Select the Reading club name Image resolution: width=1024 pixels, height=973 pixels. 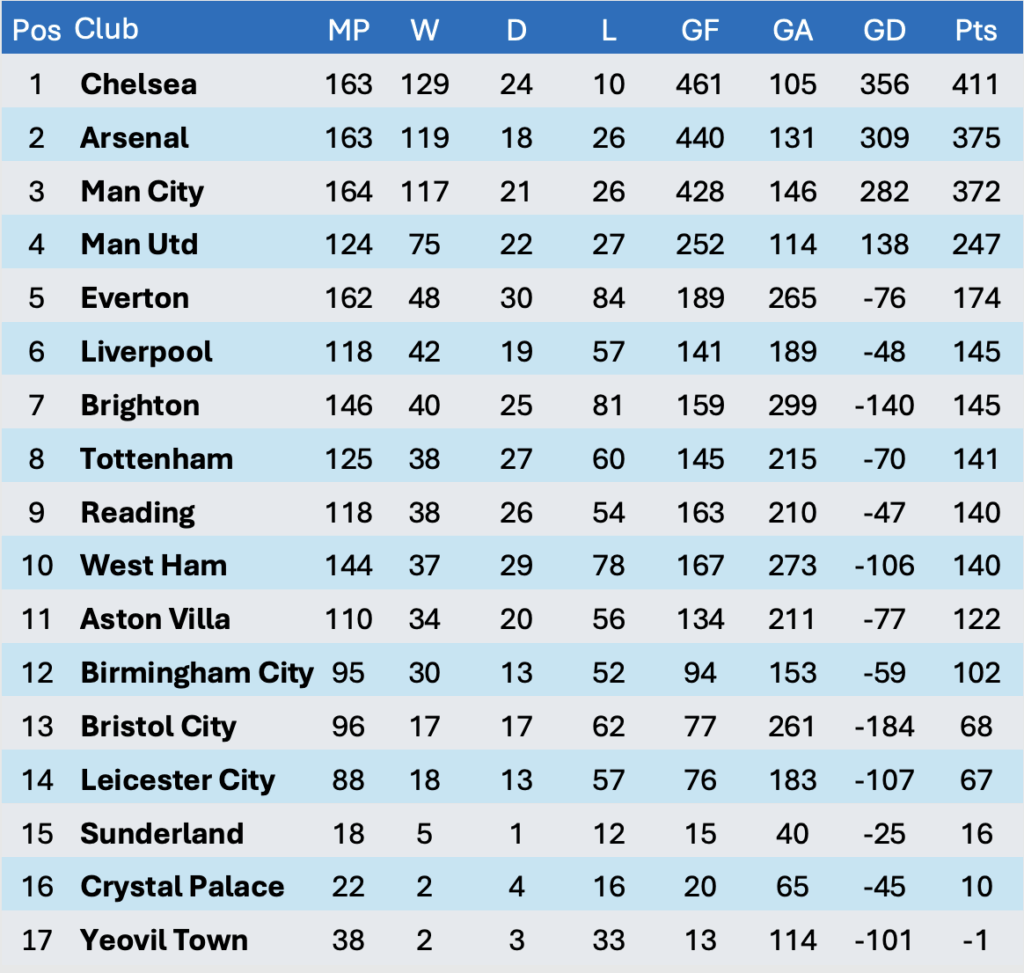pyautogui.click(x=137, y=512)
